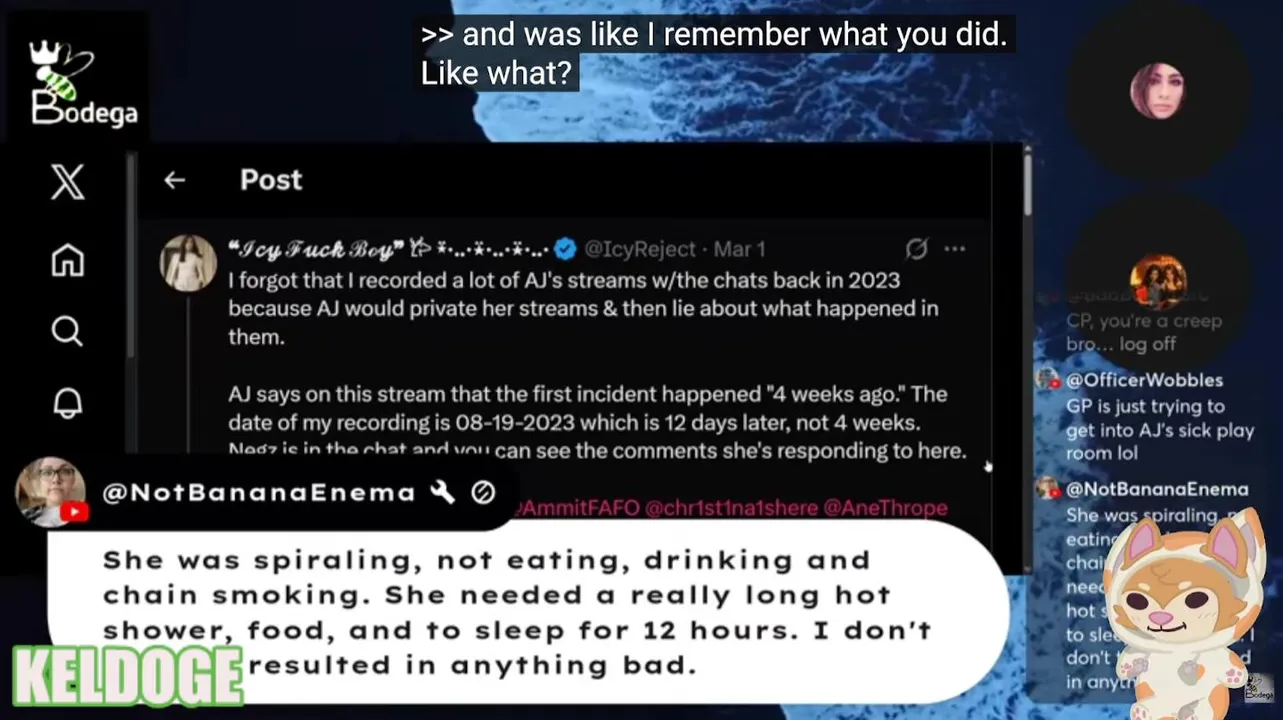Click the wrench icon beside @NotBananaEnema
1283x720 pixels.
point(442,492)
